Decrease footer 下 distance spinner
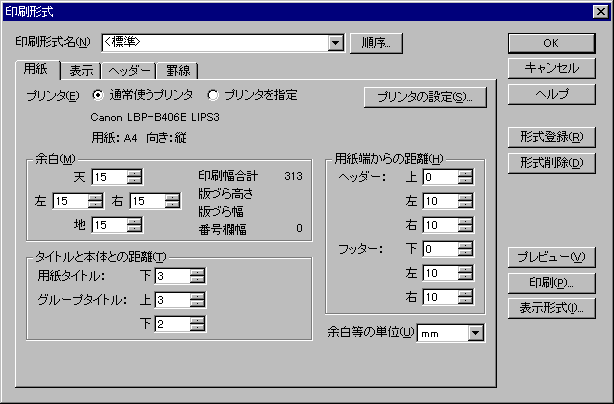 (x=465, y=252)
